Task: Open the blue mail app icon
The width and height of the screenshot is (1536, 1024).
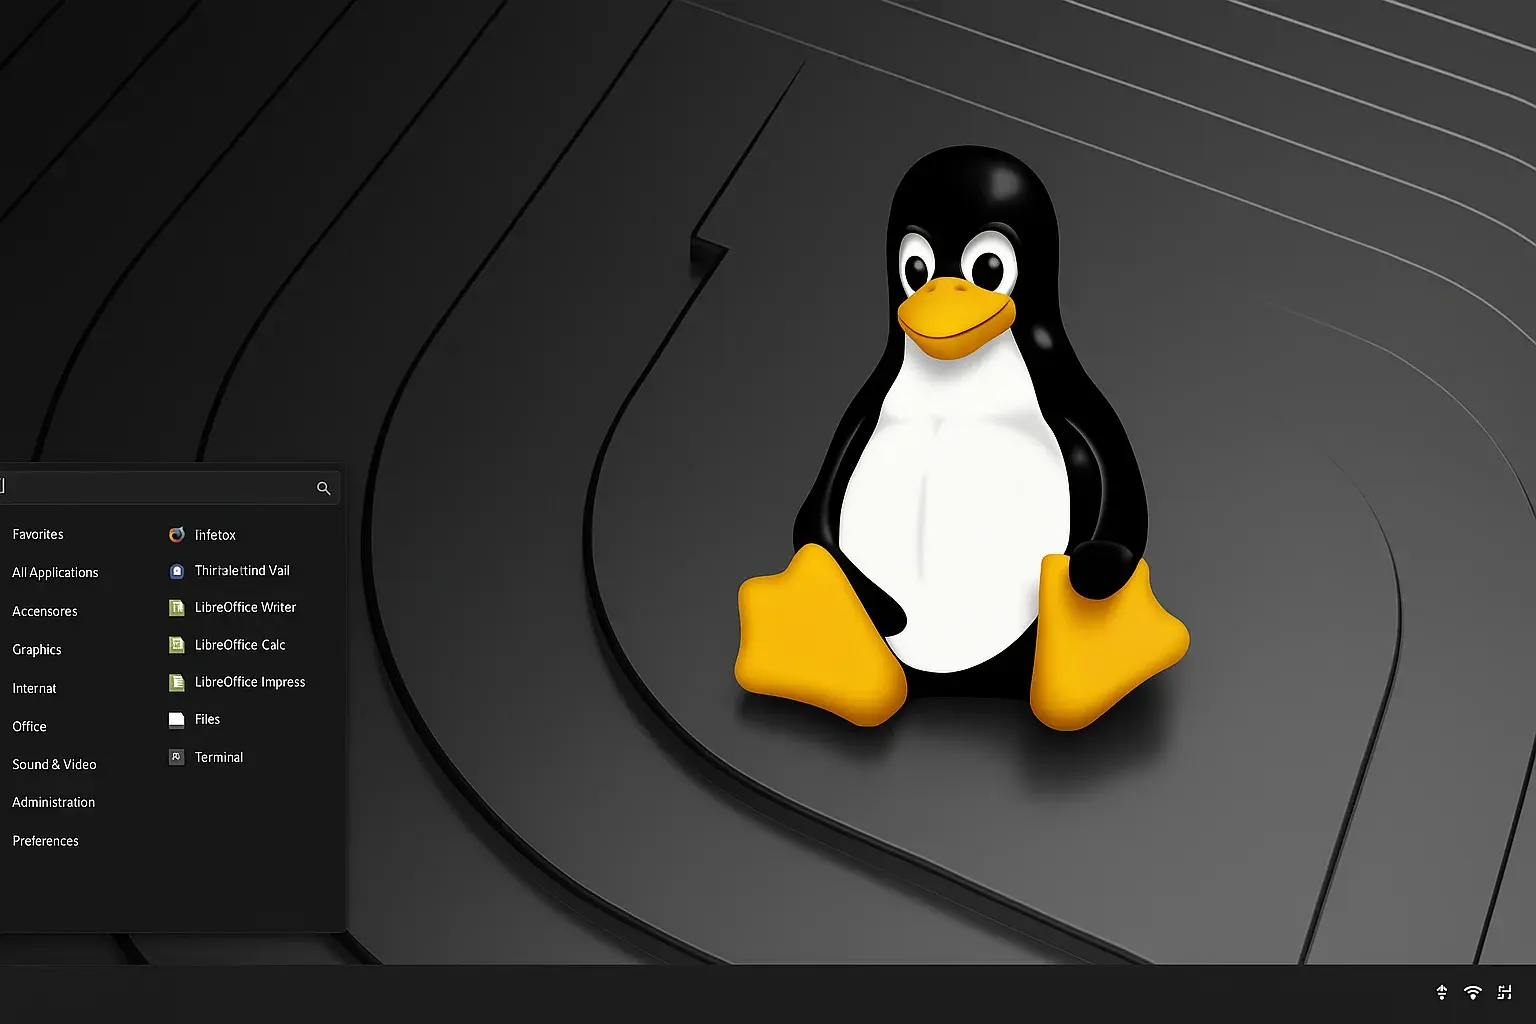Action: [x=177, y=571]
